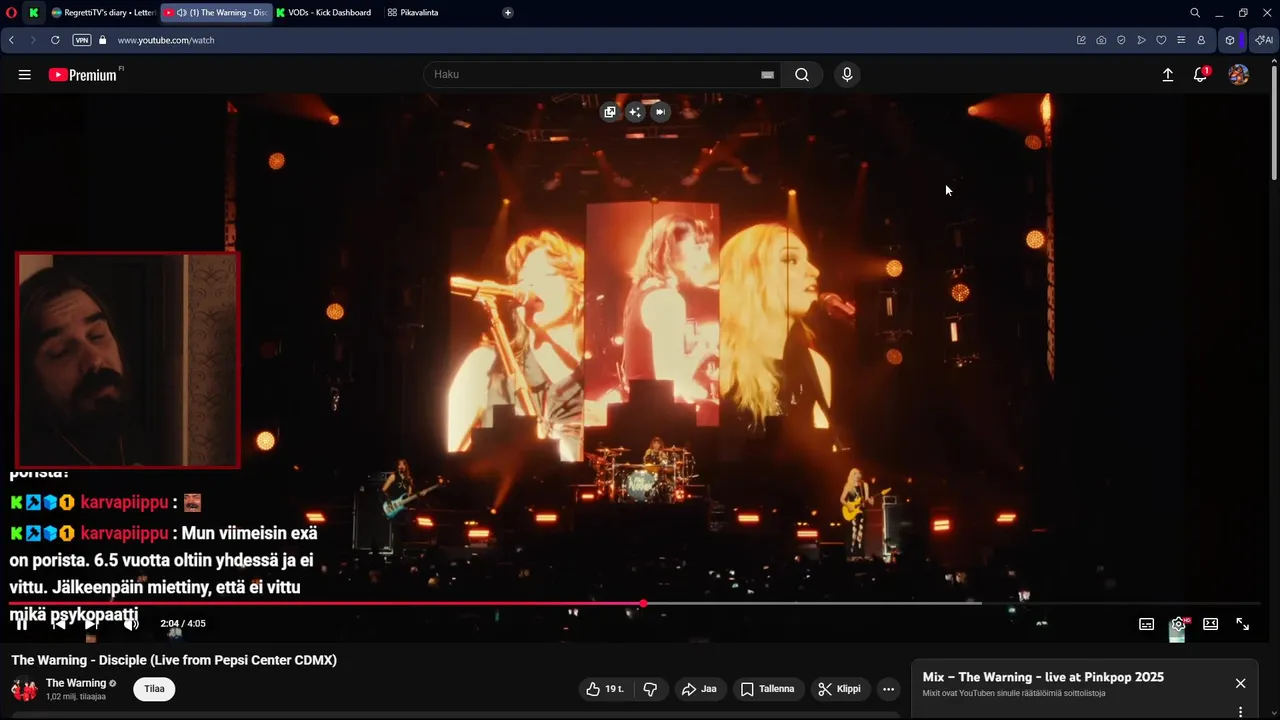Switch to VODs - Kick Dashboard tab
This screenshot has width=1280, height=720.
[x=323, y=12]
